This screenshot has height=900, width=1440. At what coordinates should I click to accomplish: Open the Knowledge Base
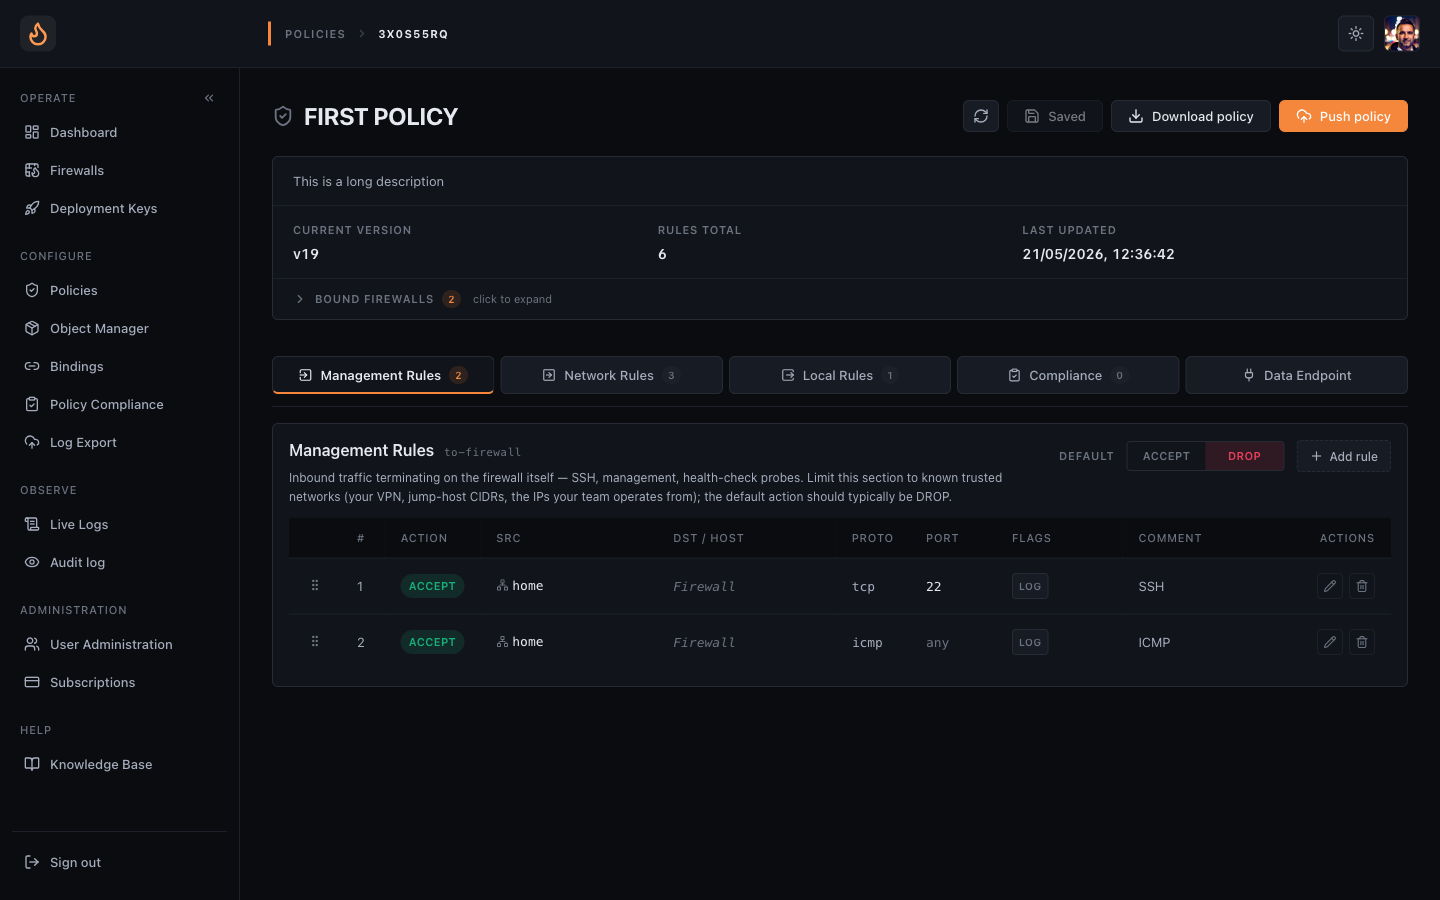click(119, 764)
